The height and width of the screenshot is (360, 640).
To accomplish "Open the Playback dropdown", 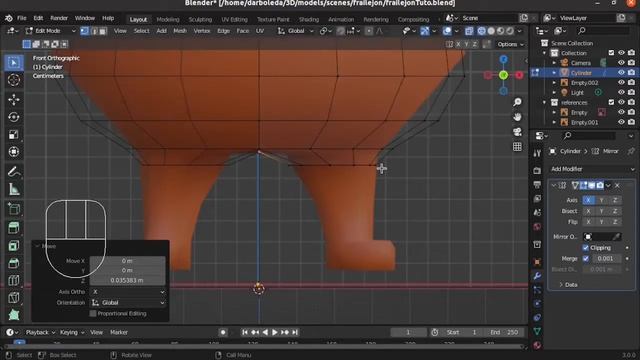I will [40, 332].
